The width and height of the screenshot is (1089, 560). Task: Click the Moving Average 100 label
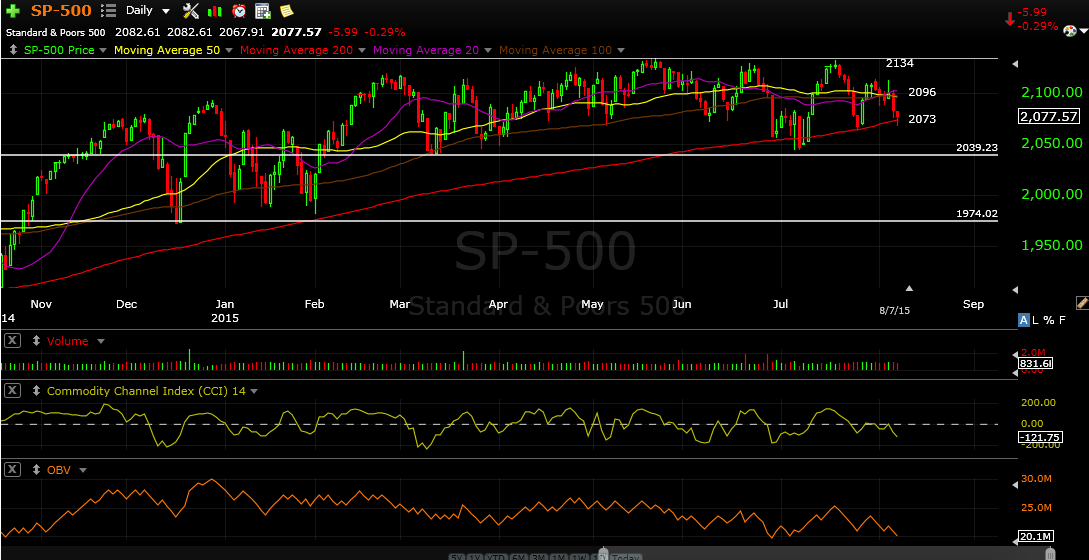[556, 50]
